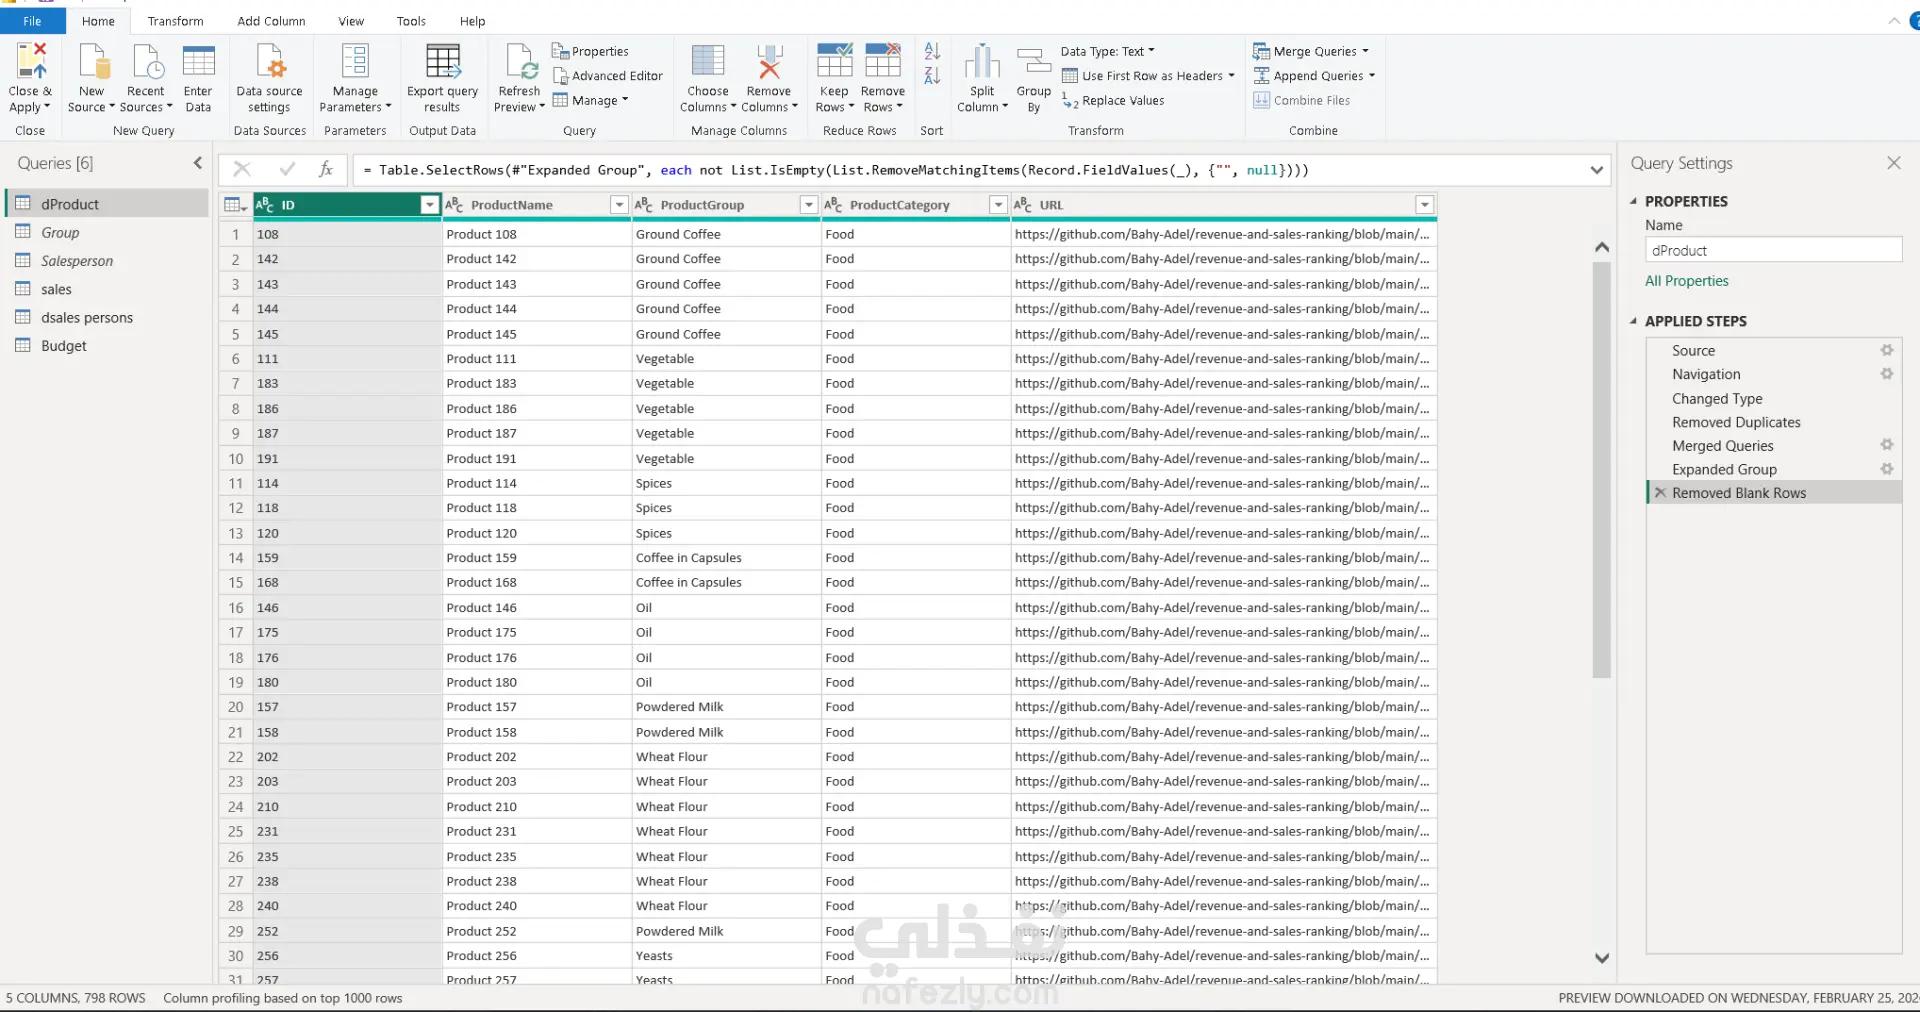The image size is (1920, 1012).
Task: Open the All Properties link
Action: 1687,281
